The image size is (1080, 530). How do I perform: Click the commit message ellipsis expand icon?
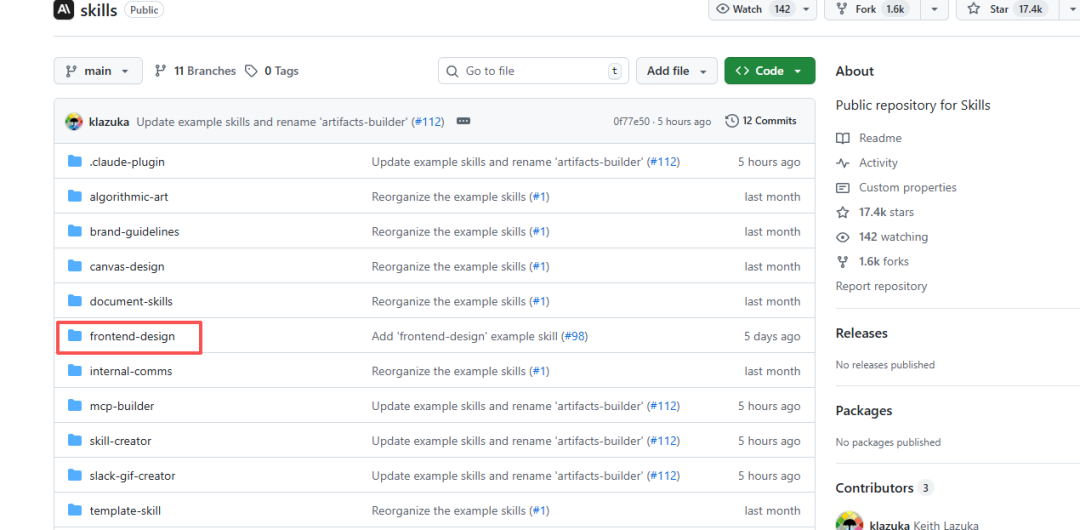[463, 121]
